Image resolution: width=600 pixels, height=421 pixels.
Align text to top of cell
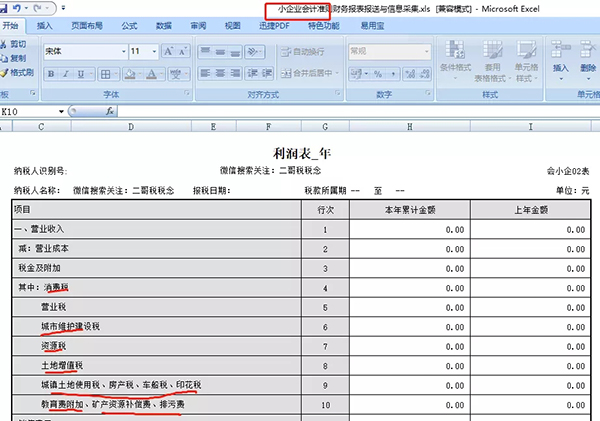(205, 51)
